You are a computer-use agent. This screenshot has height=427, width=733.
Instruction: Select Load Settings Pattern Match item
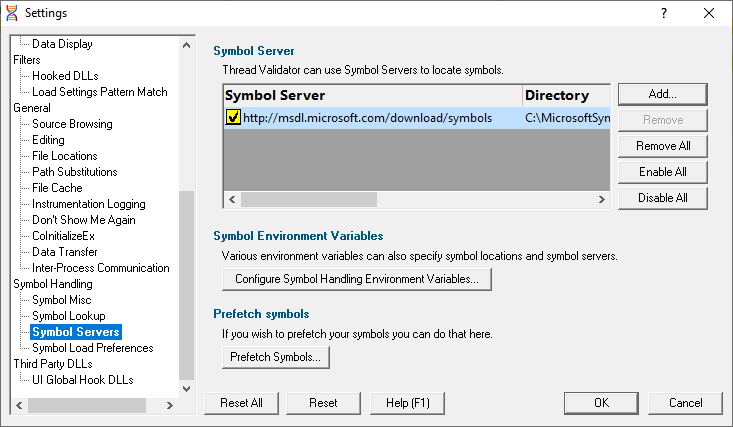[x=100, y=92]
